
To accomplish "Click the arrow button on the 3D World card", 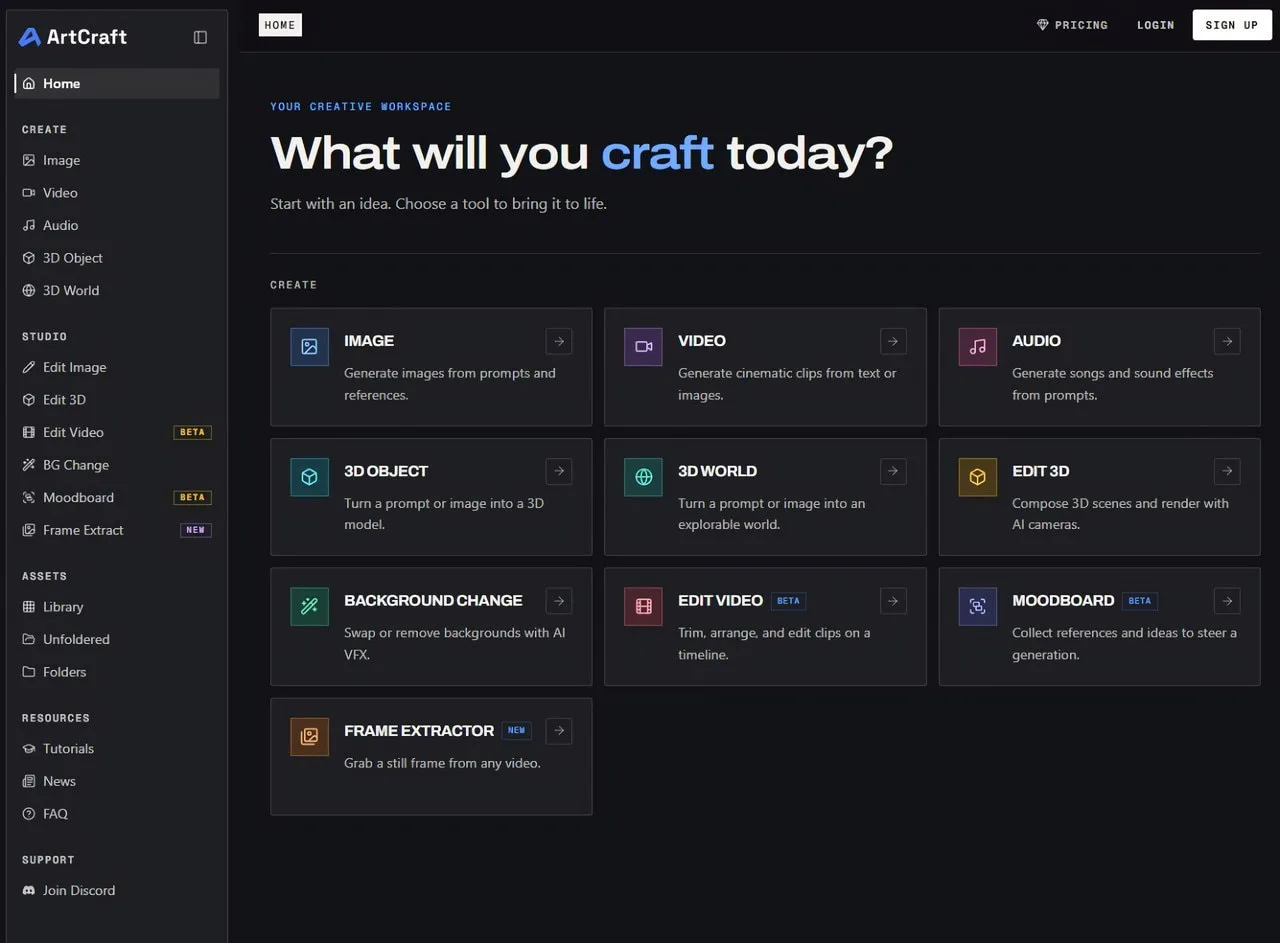I will tap(893, 471).
